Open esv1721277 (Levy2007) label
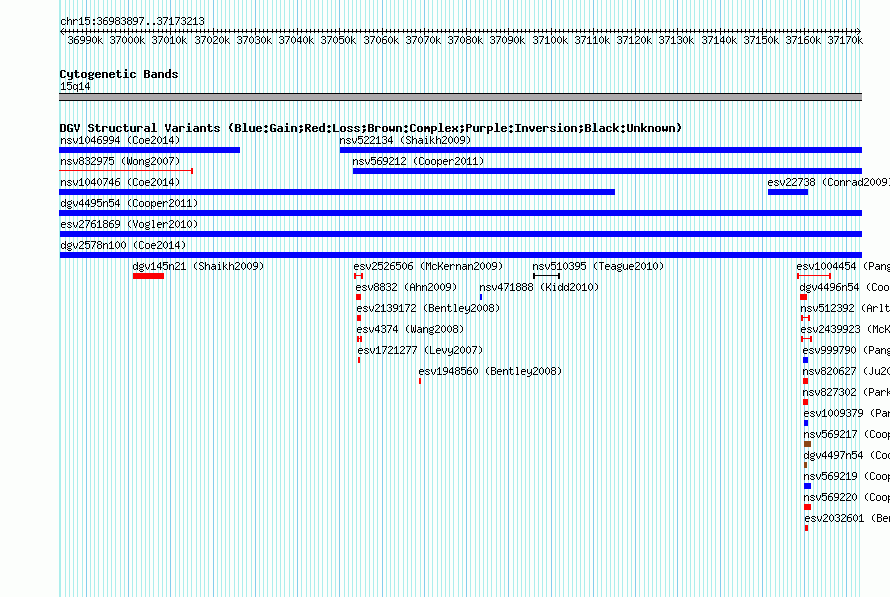The width and height of the screenshot is (890, 597). 421,350
